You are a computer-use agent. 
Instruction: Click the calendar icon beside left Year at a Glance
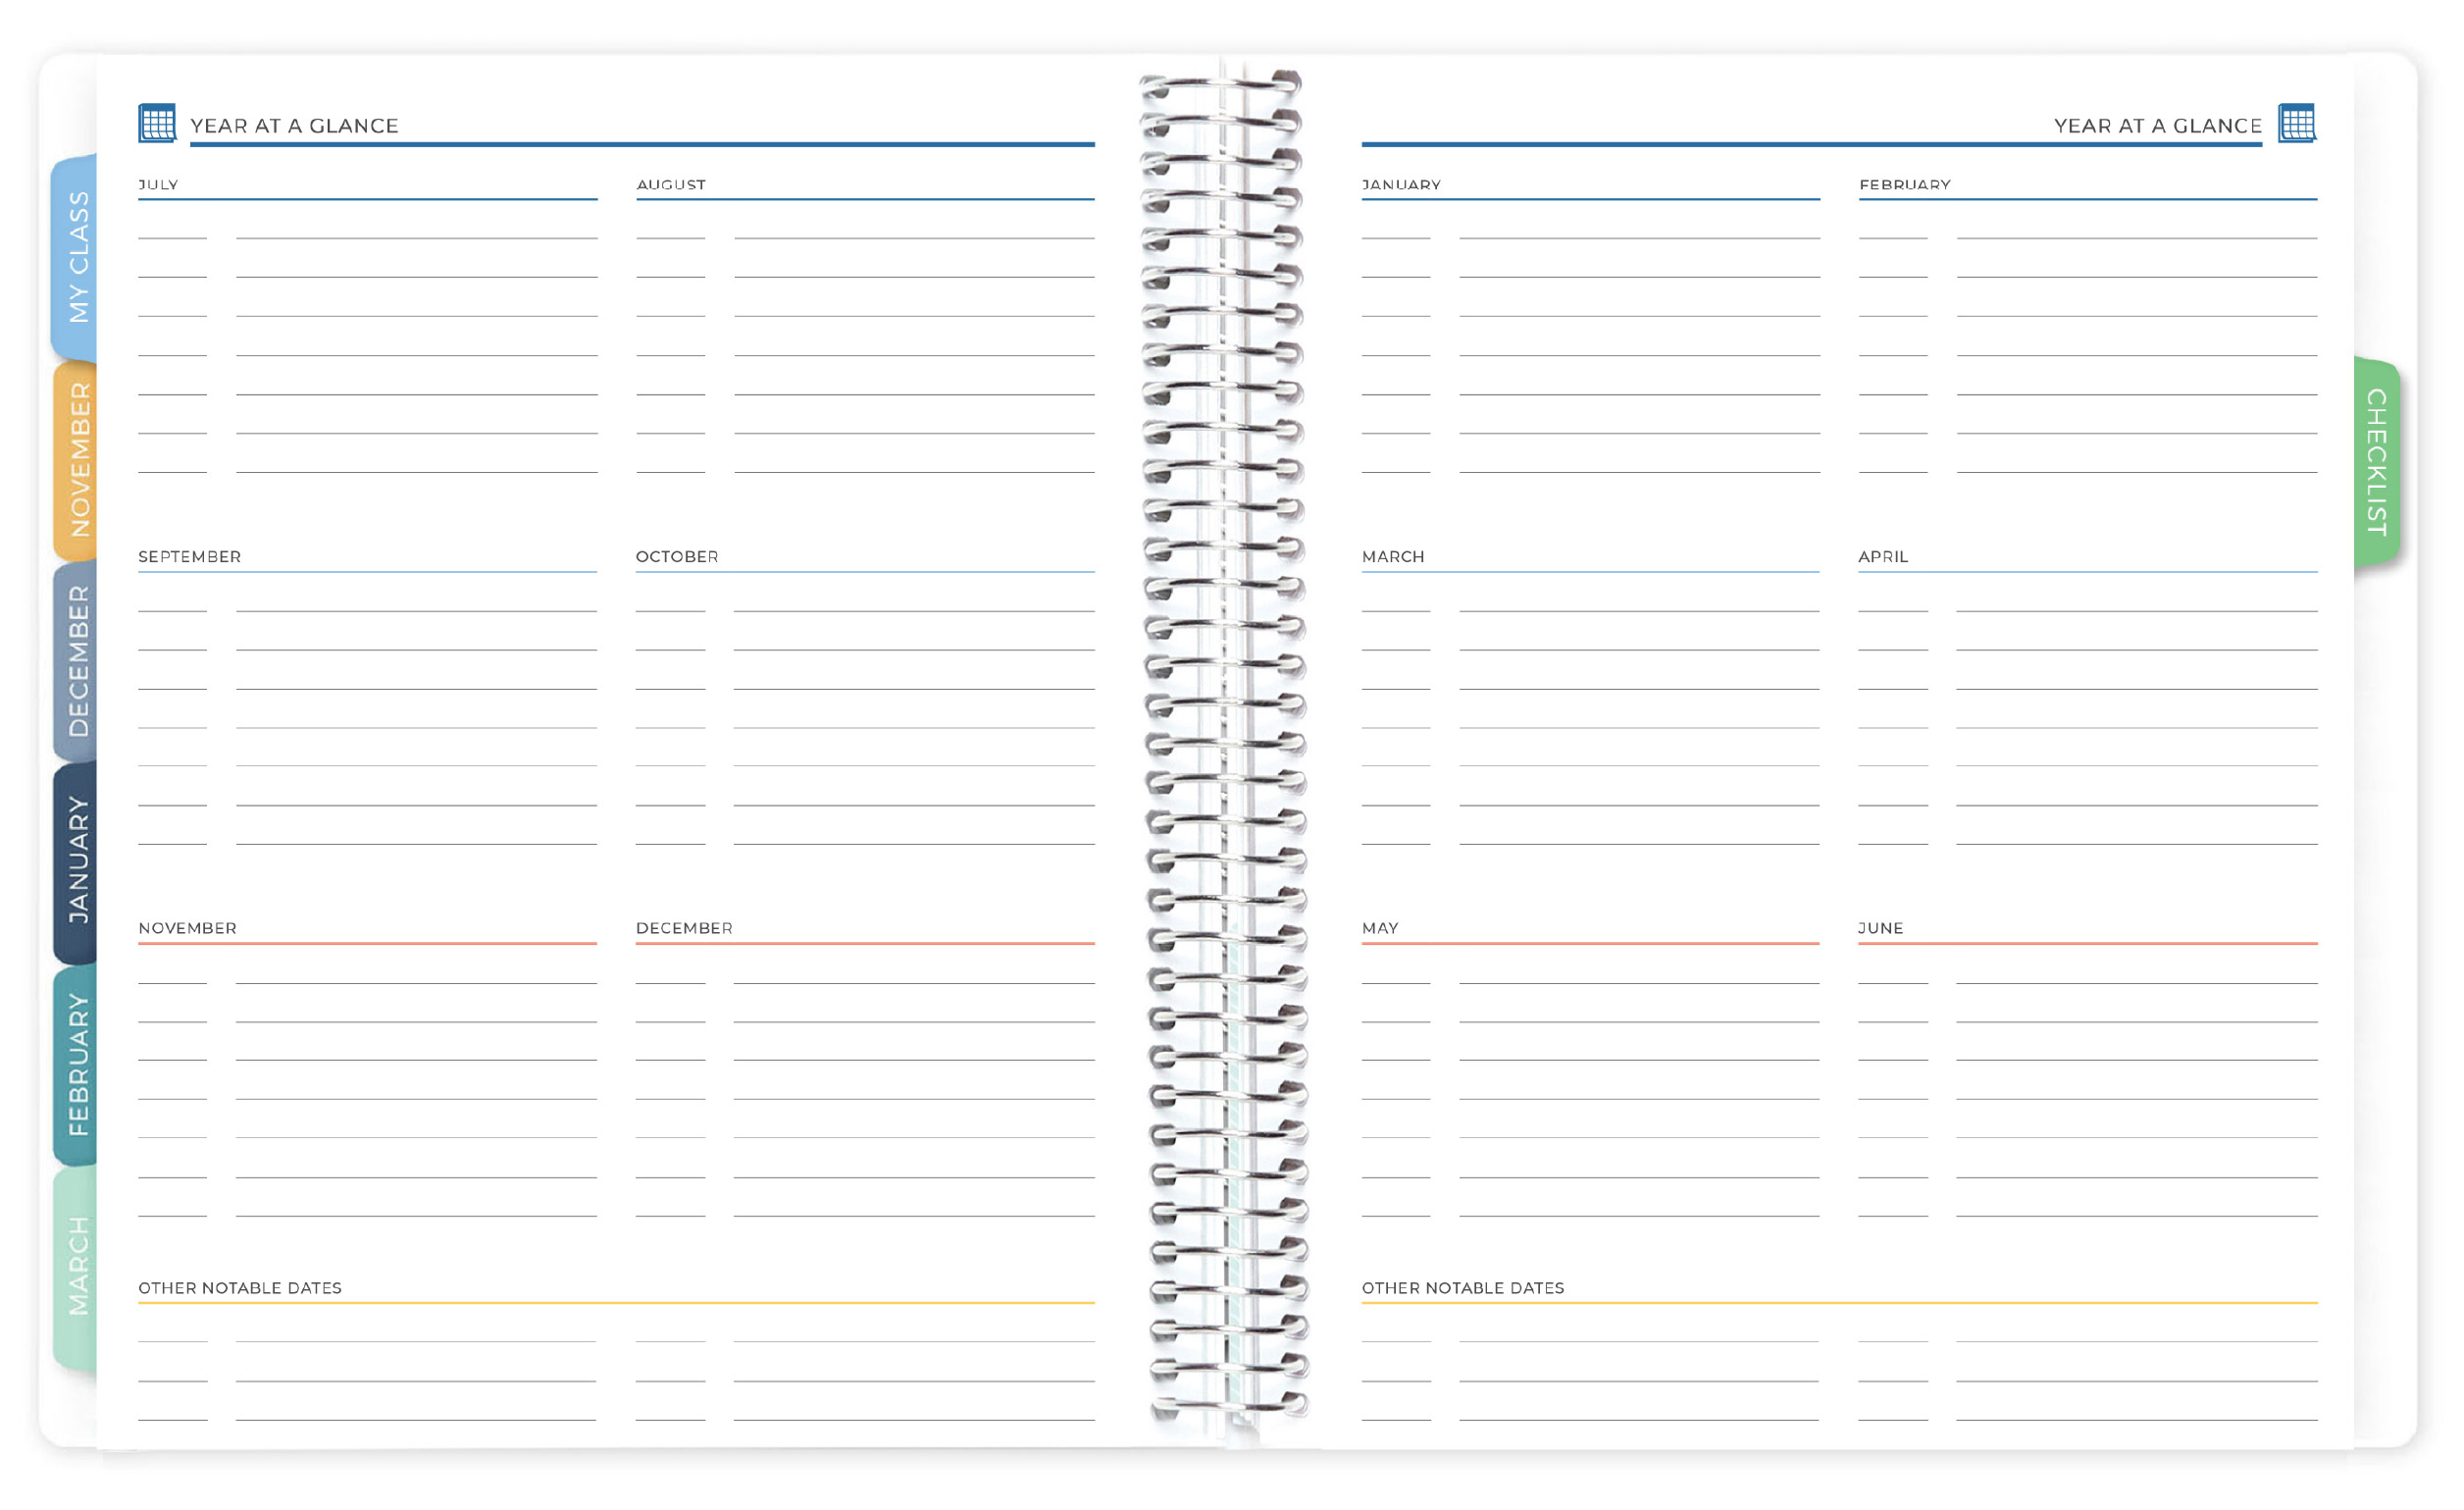point(157,121)
